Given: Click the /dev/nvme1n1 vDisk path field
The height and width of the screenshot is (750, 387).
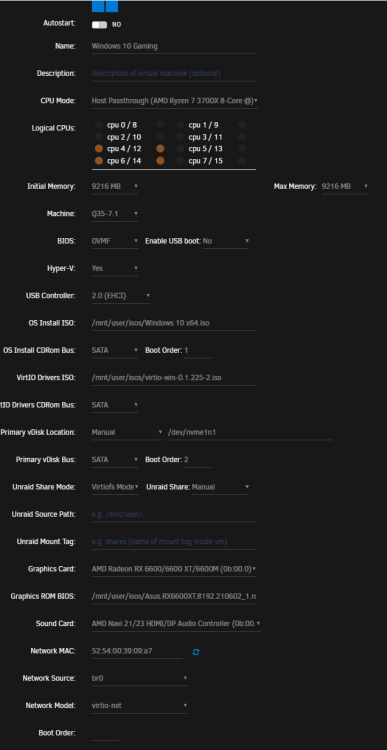Looking at the screenshot, I should (249, 432).
